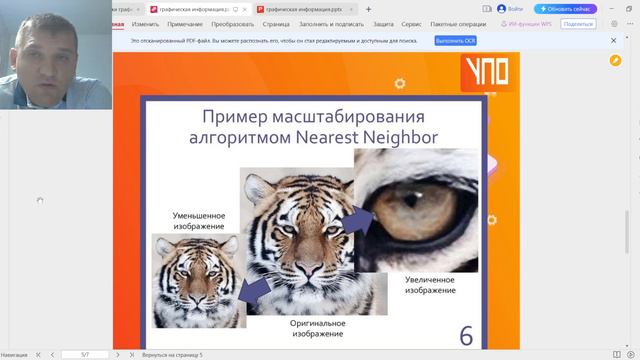The height and width of the screenshot is (360, 640).
Task: Click the user account avatar icon
Action: (x=502, y=9)
